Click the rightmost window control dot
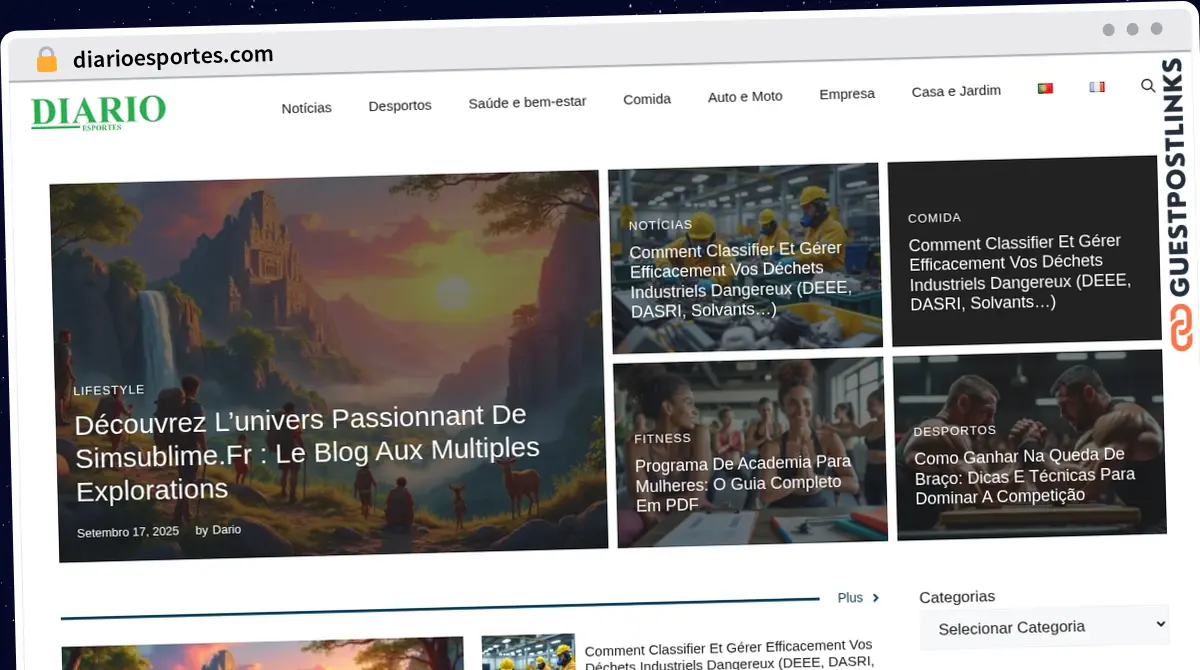The image size is (1200, 670). click(1157, 30)
